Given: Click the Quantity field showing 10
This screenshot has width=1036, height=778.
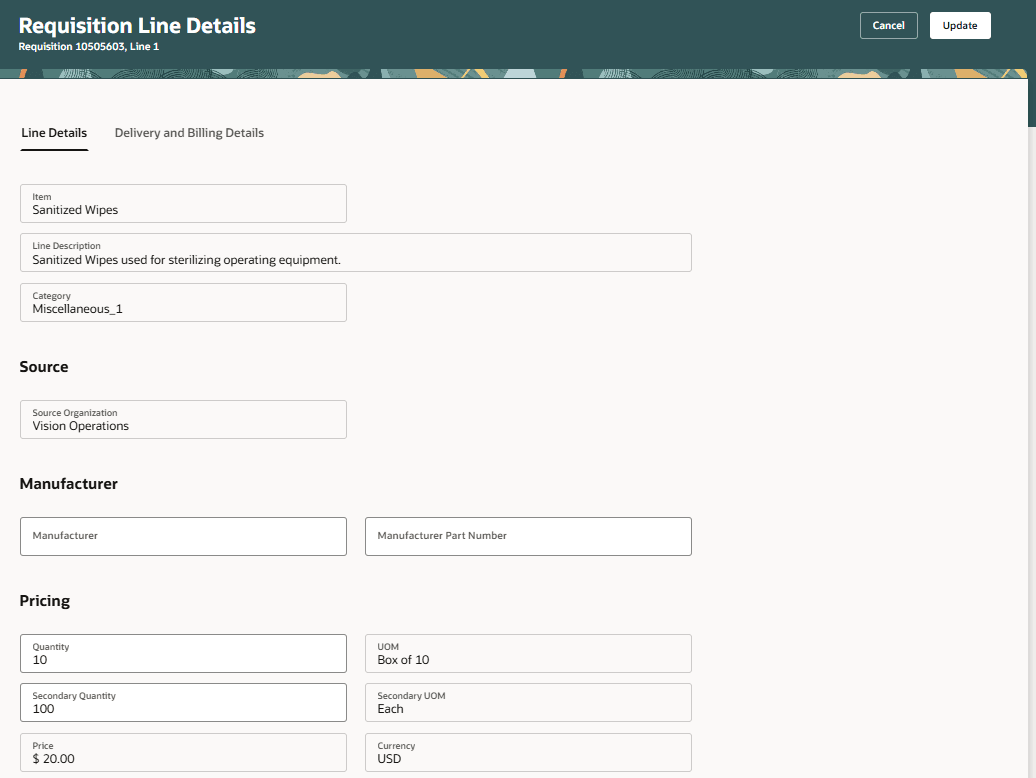Looking at the screenshot, I should pyautogui.click(x=183, y=653).
